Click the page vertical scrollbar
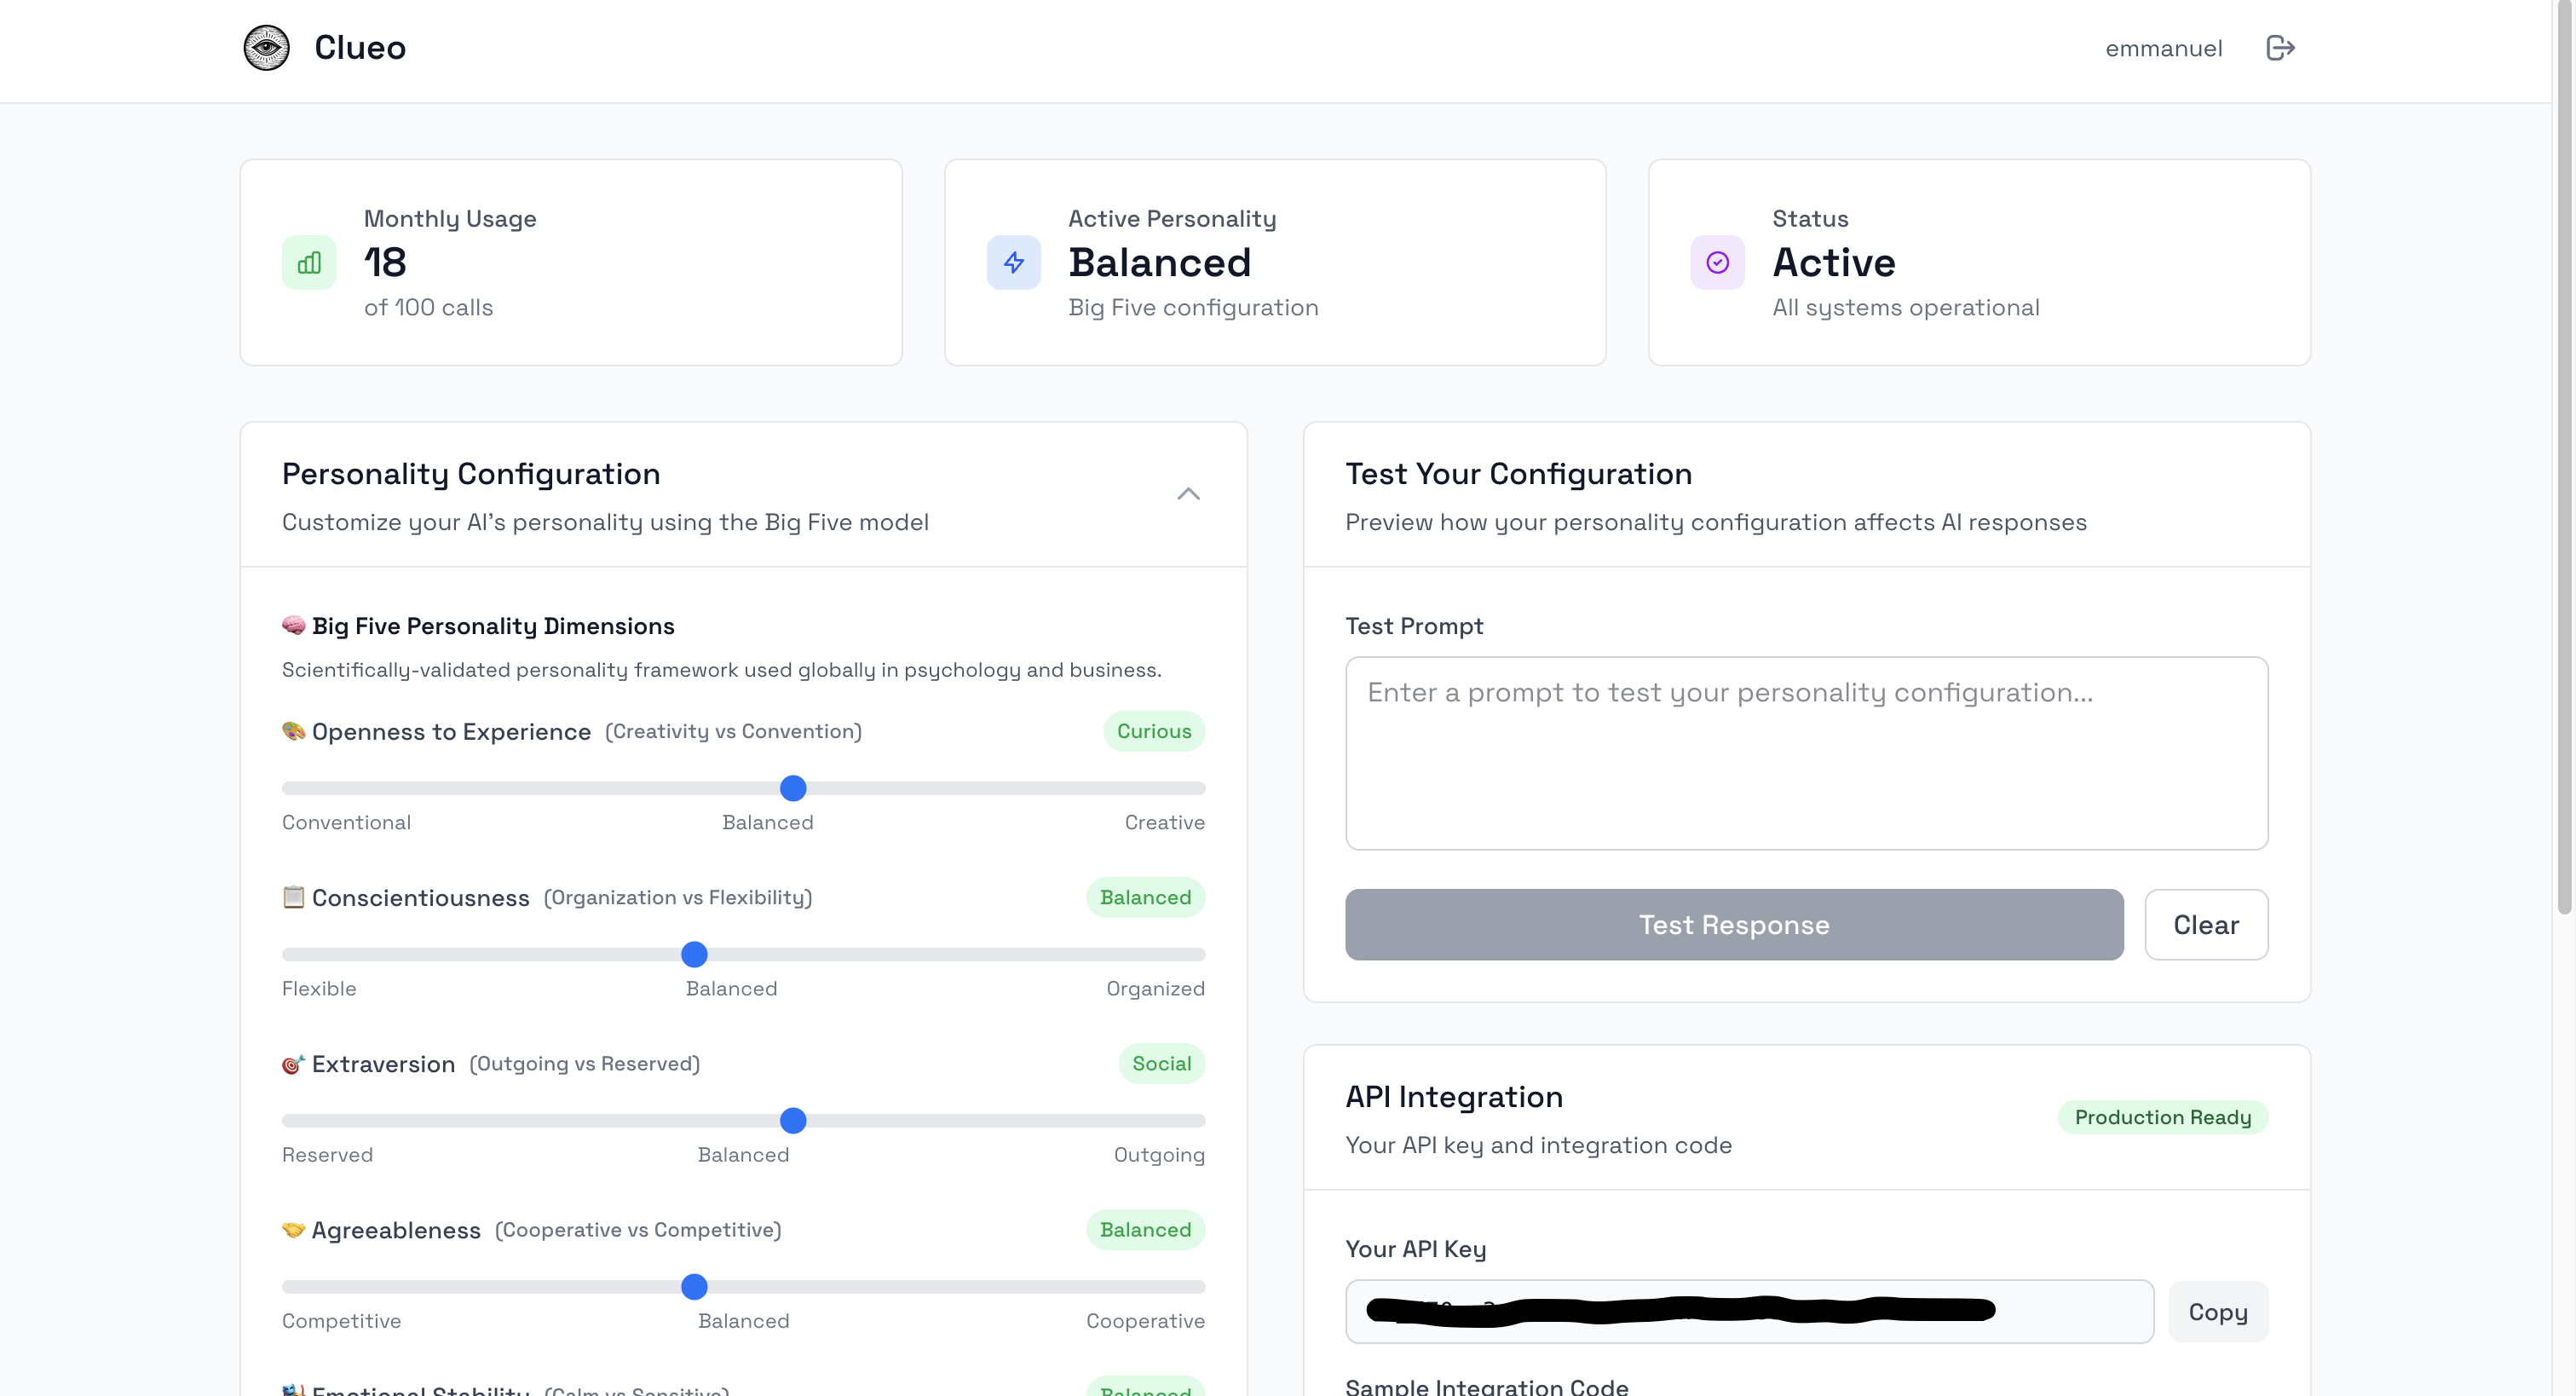Viewport: 2576px width, 1396px height. tap(2564, 460)
